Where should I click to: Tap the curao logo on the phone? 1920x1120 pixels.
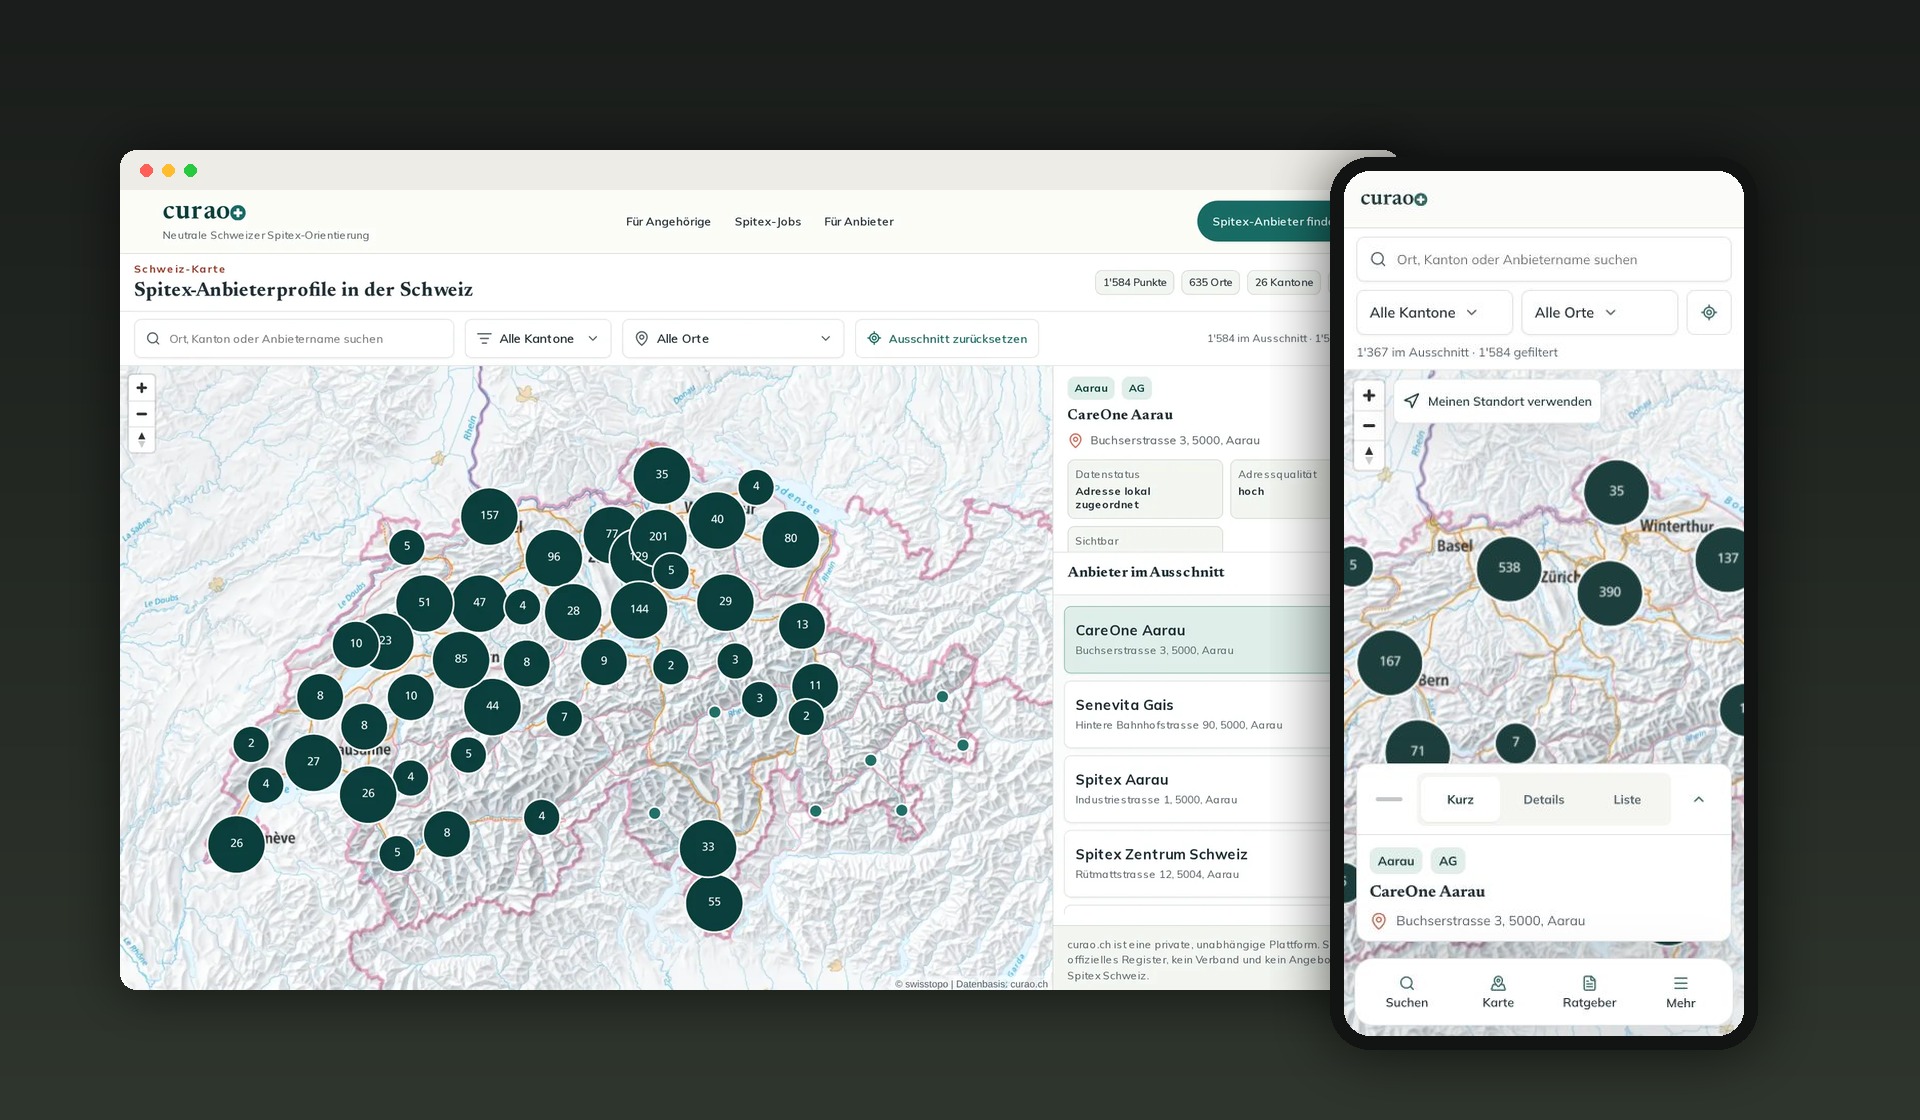point(1394,199)
